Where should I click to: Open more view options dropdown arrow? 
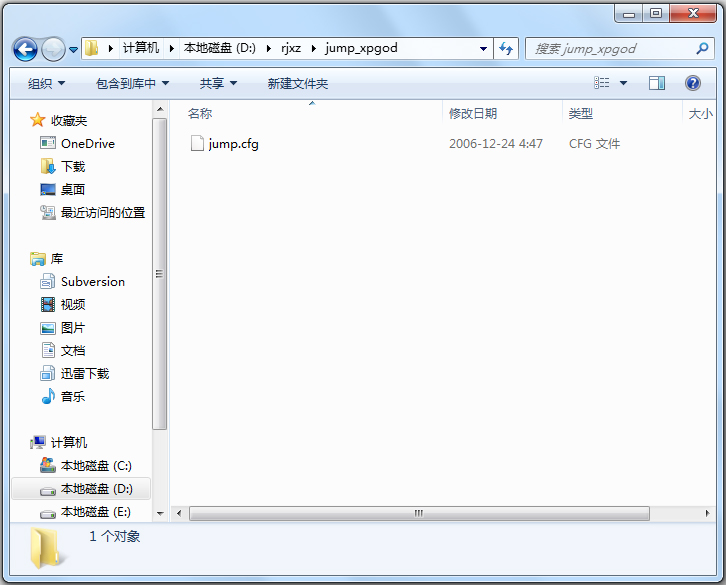[x=623, y=83]
